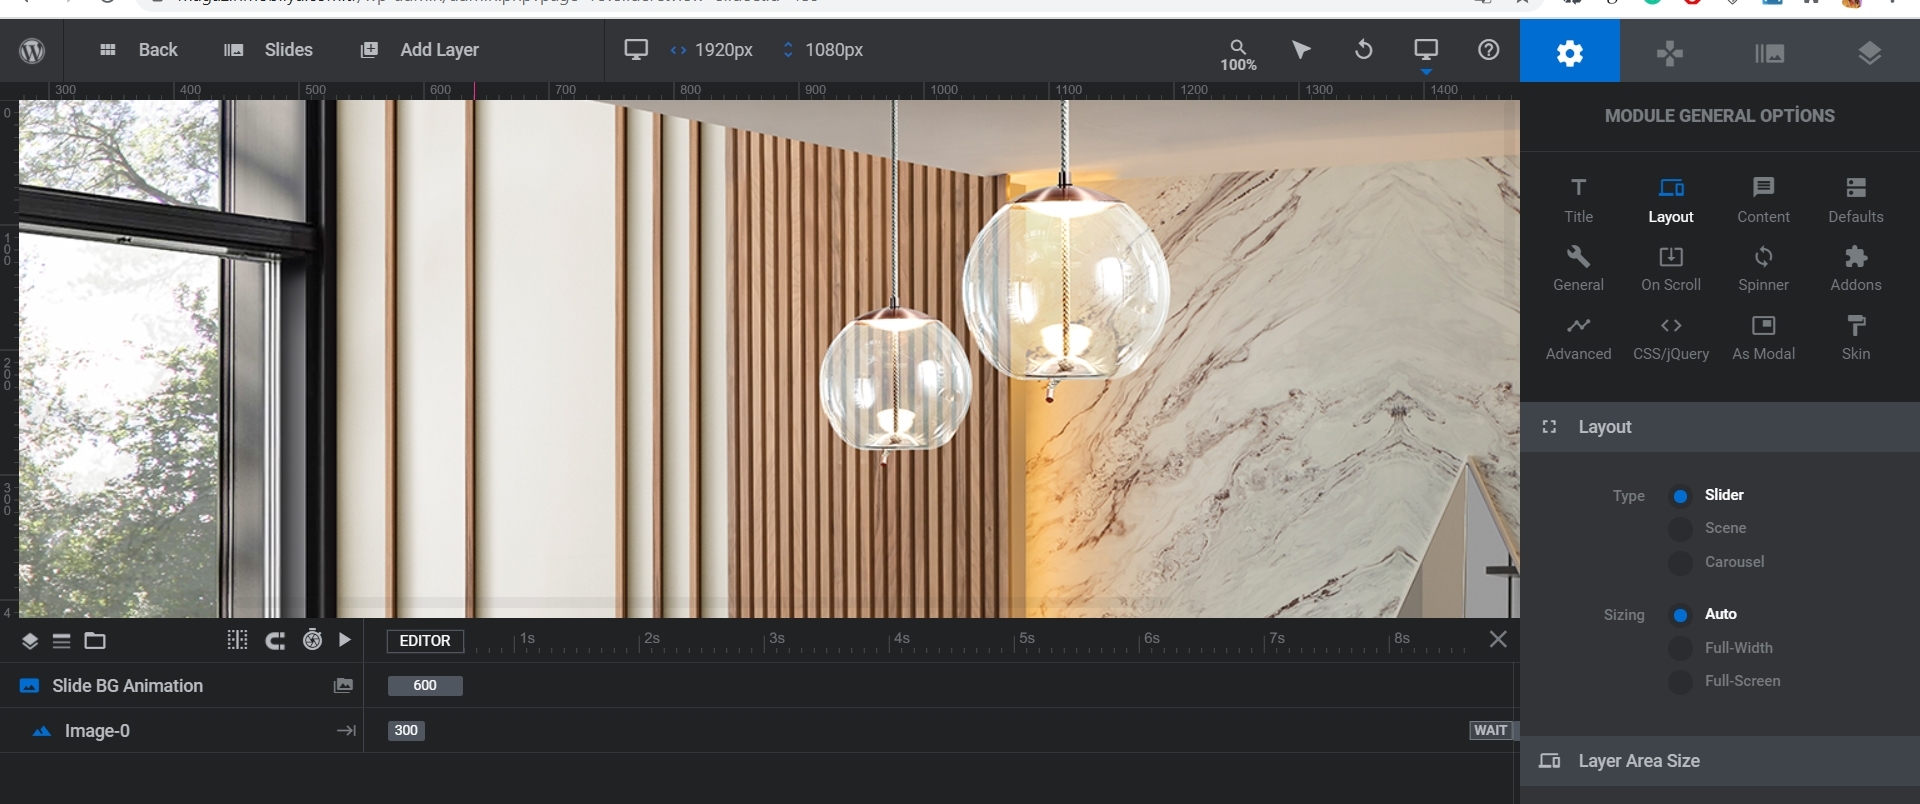Click the WordPress logo icon

pyautogui.click(x=32, y=50)
